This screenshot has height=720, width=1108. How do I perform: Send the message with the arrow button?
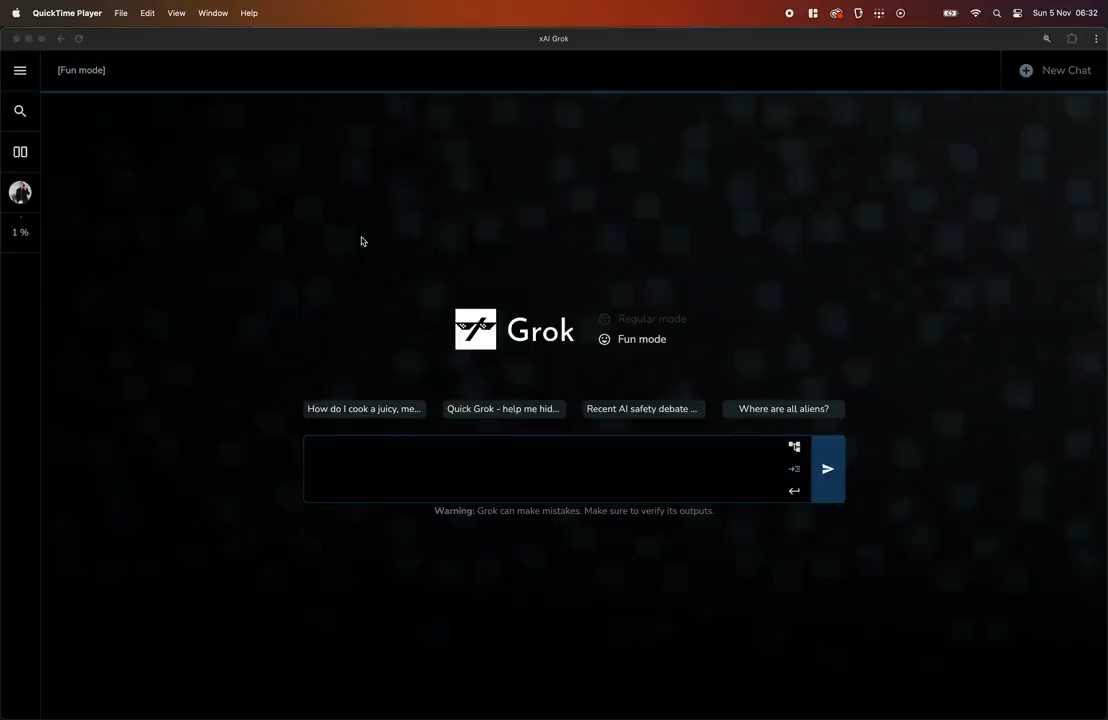(827, 468)
